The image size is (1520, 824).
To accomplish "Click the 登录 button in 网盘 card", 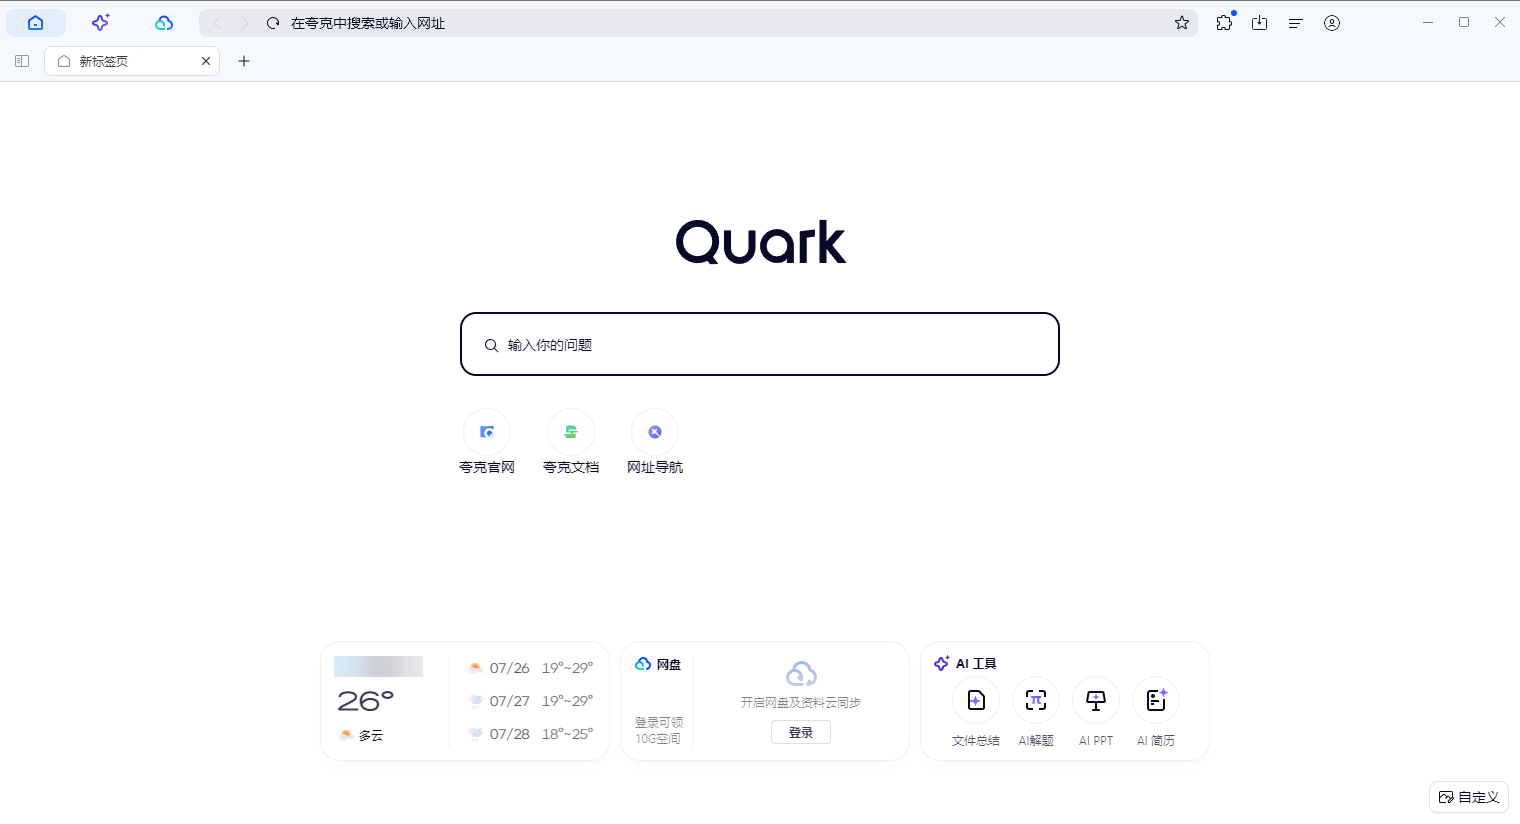I will pyautogui.click(x=801, y=732).
